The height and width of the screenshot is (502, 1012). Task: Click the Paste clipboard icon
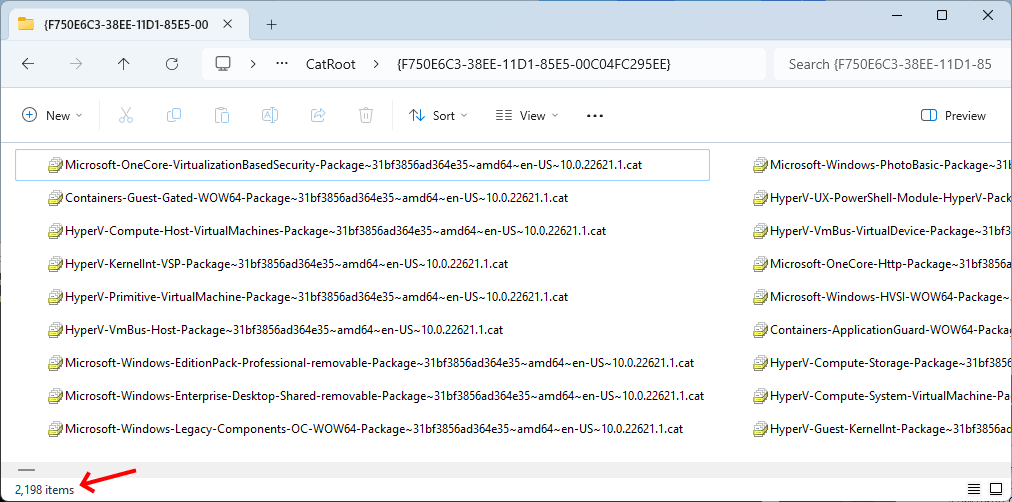222,116
